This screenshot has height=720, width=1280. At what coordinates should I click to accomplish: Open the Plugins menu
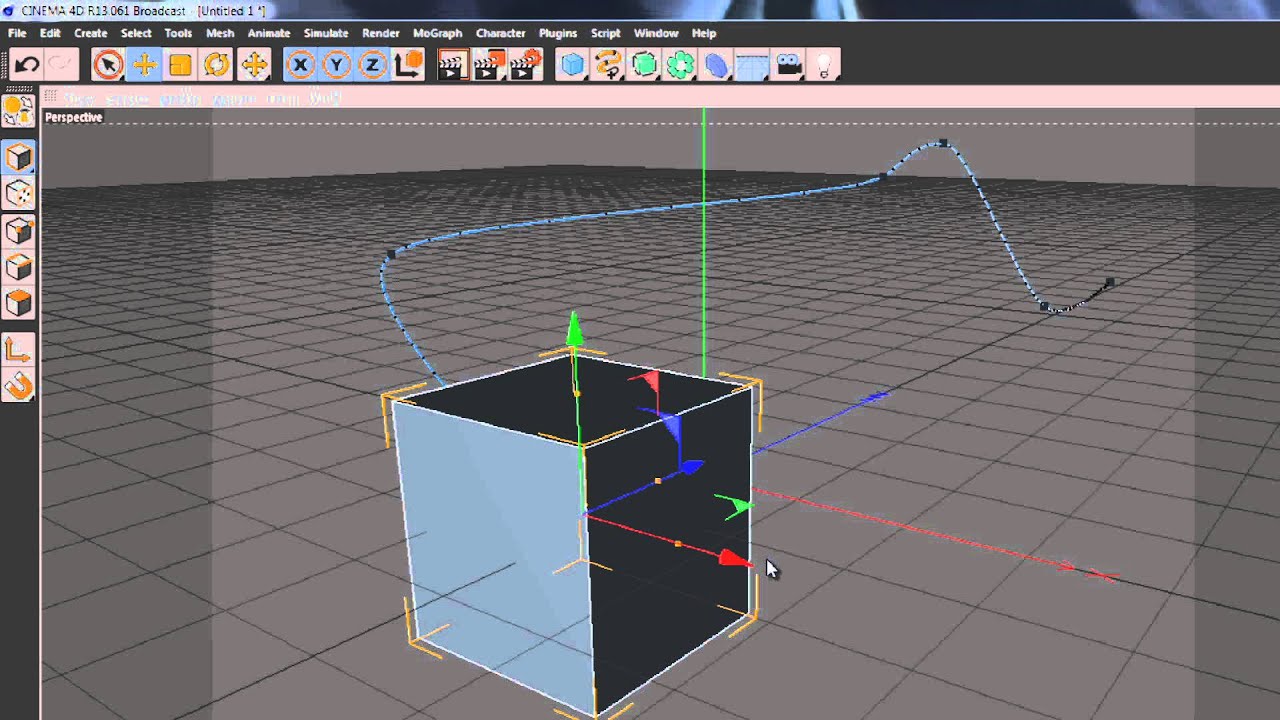(558, 33)
